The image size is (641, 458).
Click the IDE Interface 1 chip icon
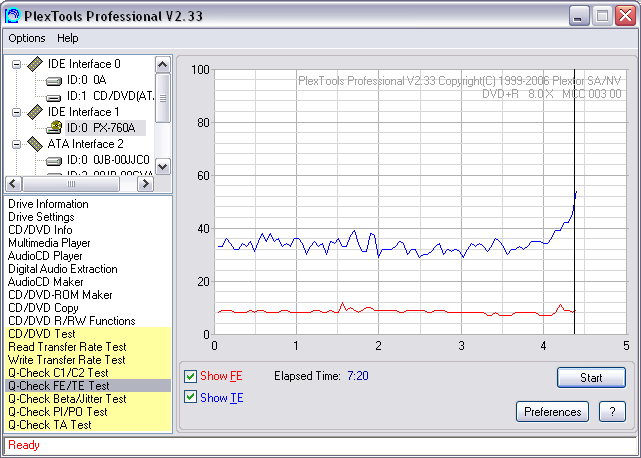35,112
